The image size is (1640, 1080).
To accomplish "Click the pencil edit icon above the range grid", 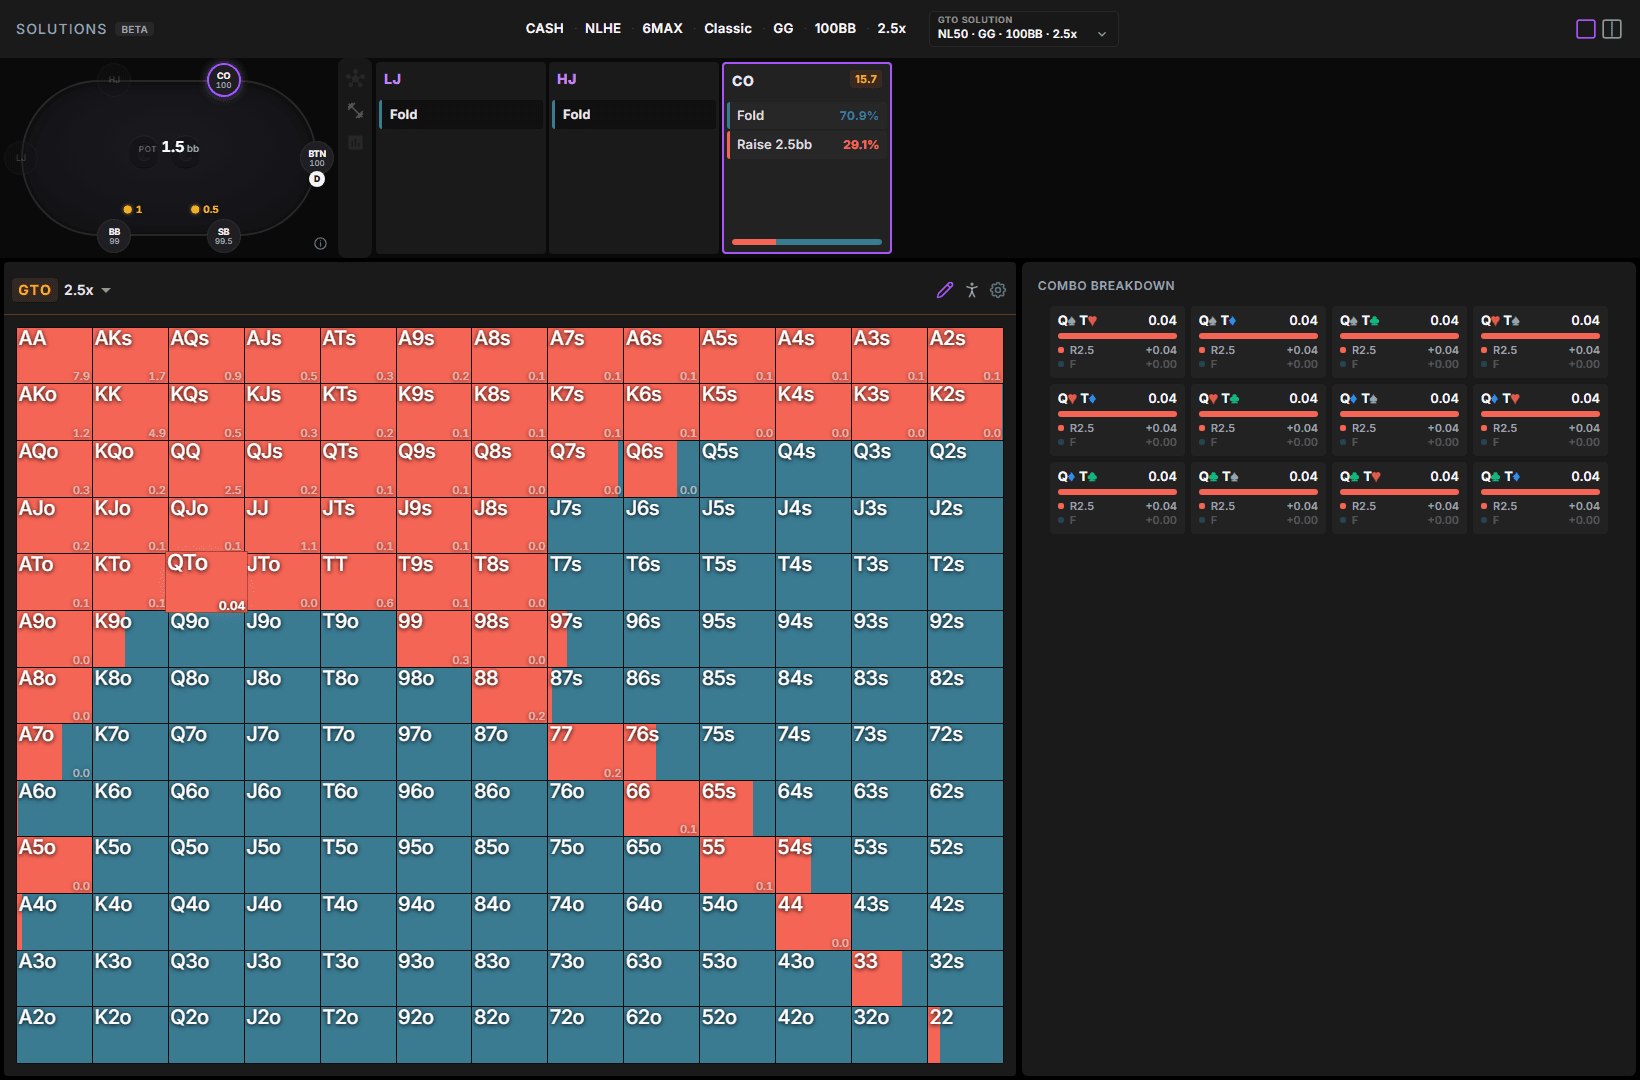I will coord(945,290).
